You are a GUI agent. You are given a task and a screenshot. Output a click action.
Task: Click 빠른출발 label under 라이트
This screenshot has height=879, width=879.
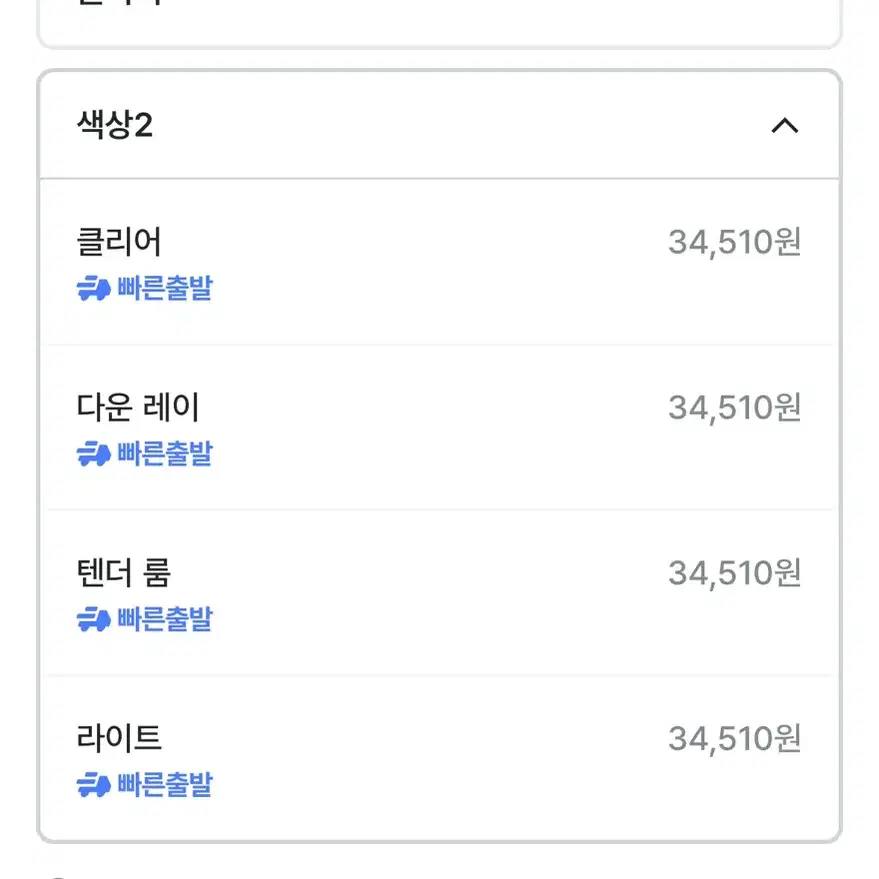[165, 784]
